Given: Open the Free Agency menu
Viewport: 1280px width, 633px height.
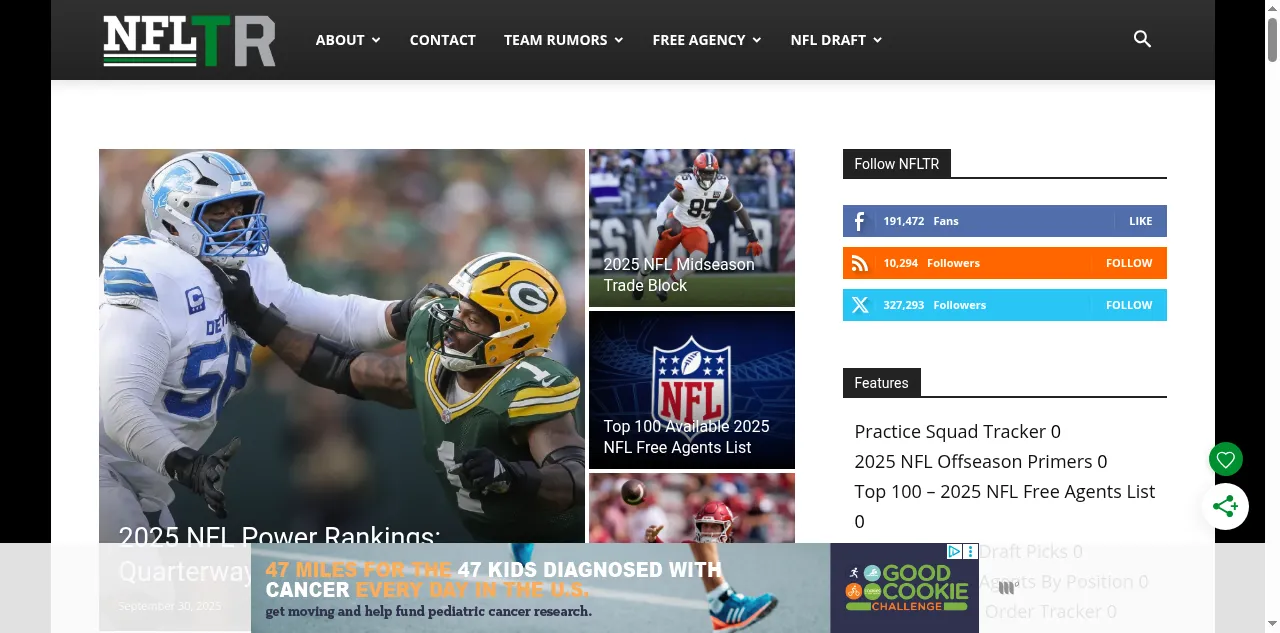Looking at the screenshot, I should pyautogui.click(x=699, y=40).
